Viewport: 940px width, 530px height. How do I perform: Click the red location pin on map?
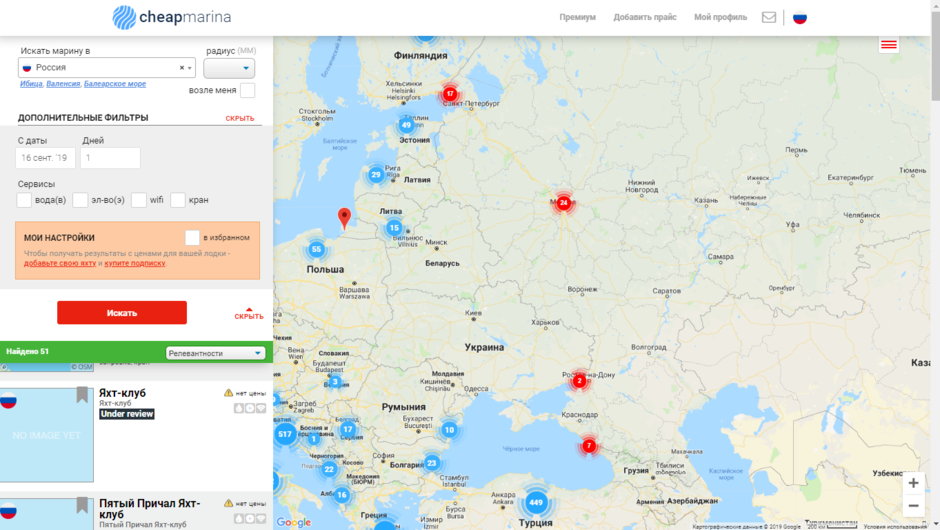[x=344, y=217]
